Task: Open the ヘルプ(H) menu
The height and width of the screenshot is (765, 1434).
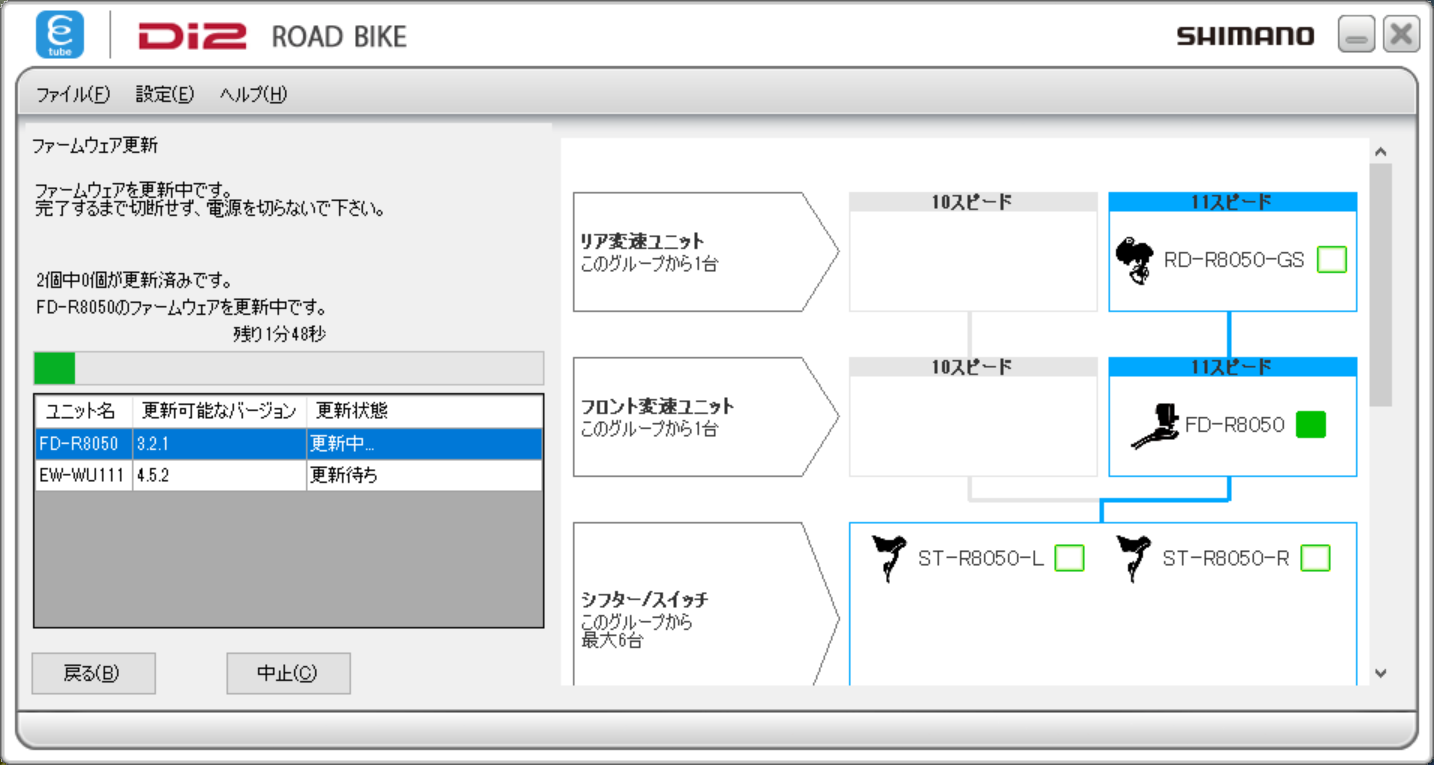Action: point(253,95)
